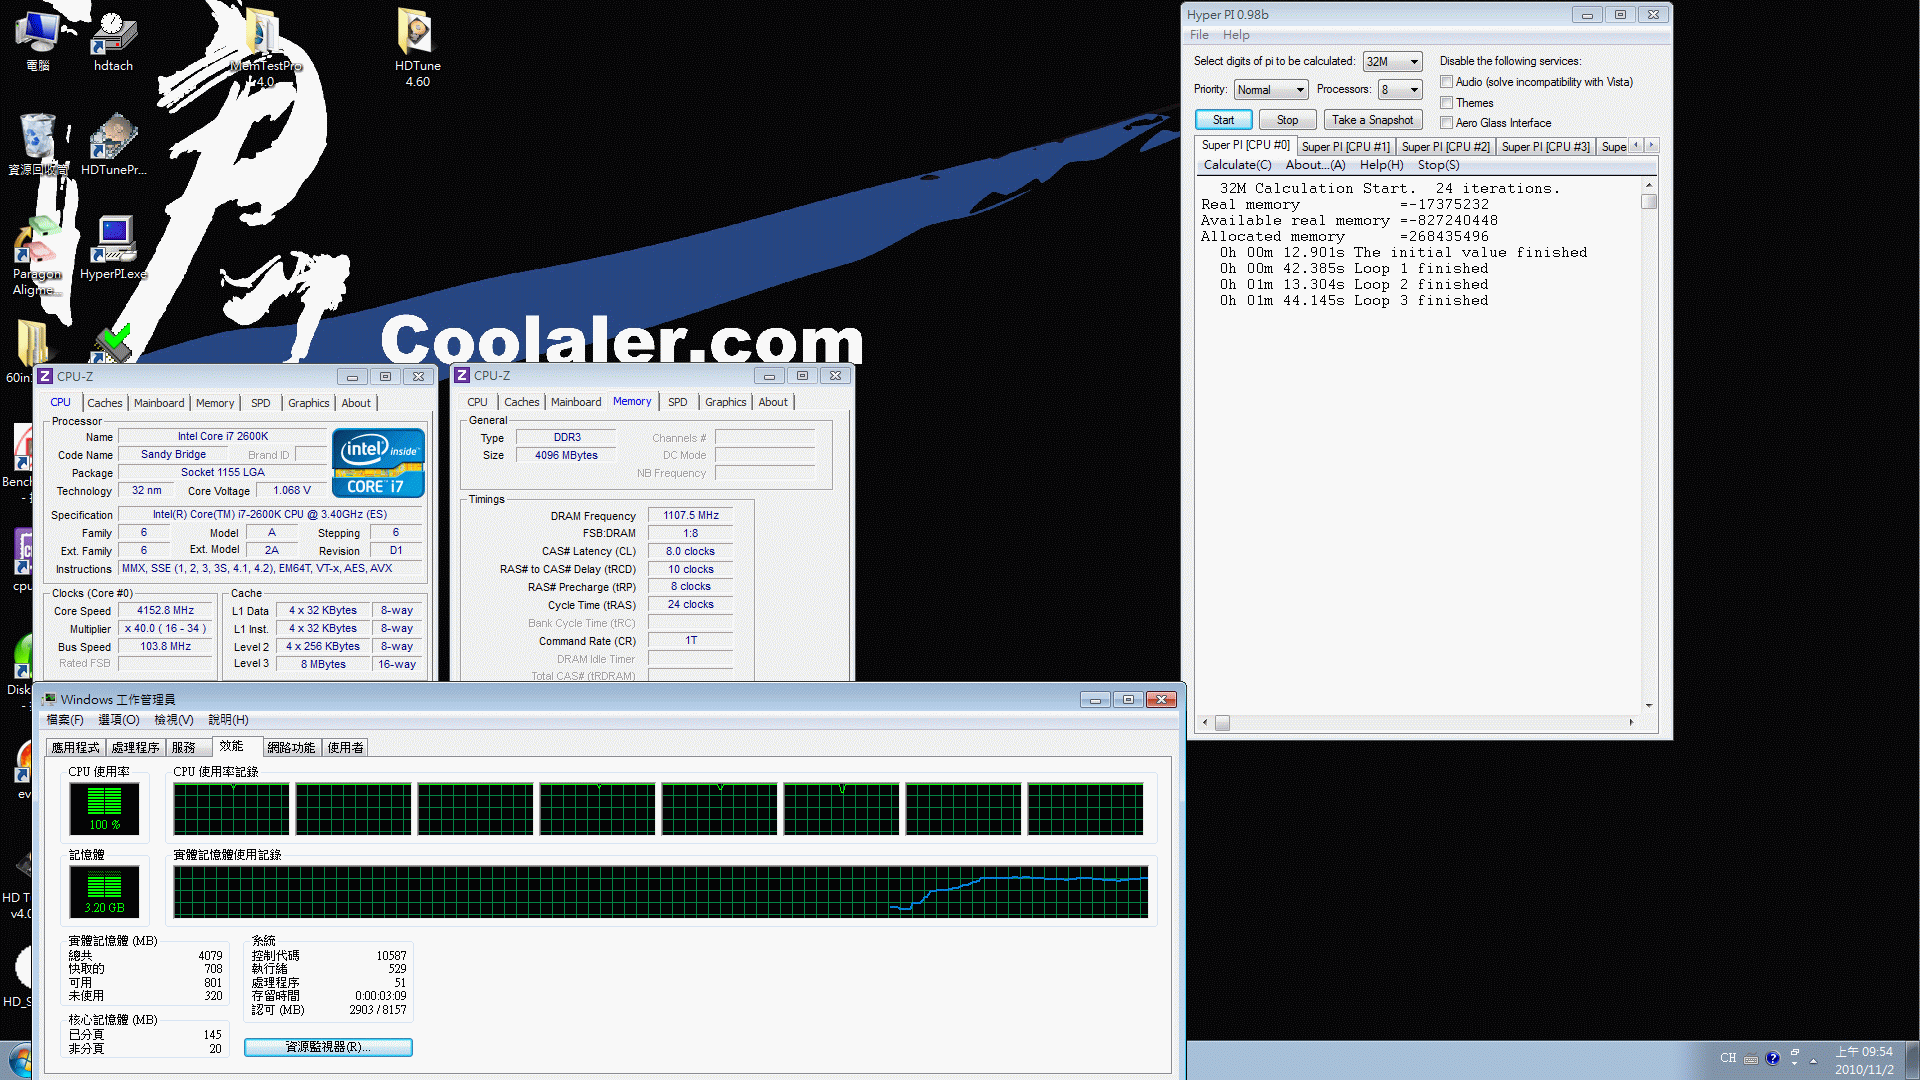Image resolution: width=1920 pixels, height=1080 pixels.
Task: Select the Memory tab in CPU-Z
Action: tap(632, 402)
